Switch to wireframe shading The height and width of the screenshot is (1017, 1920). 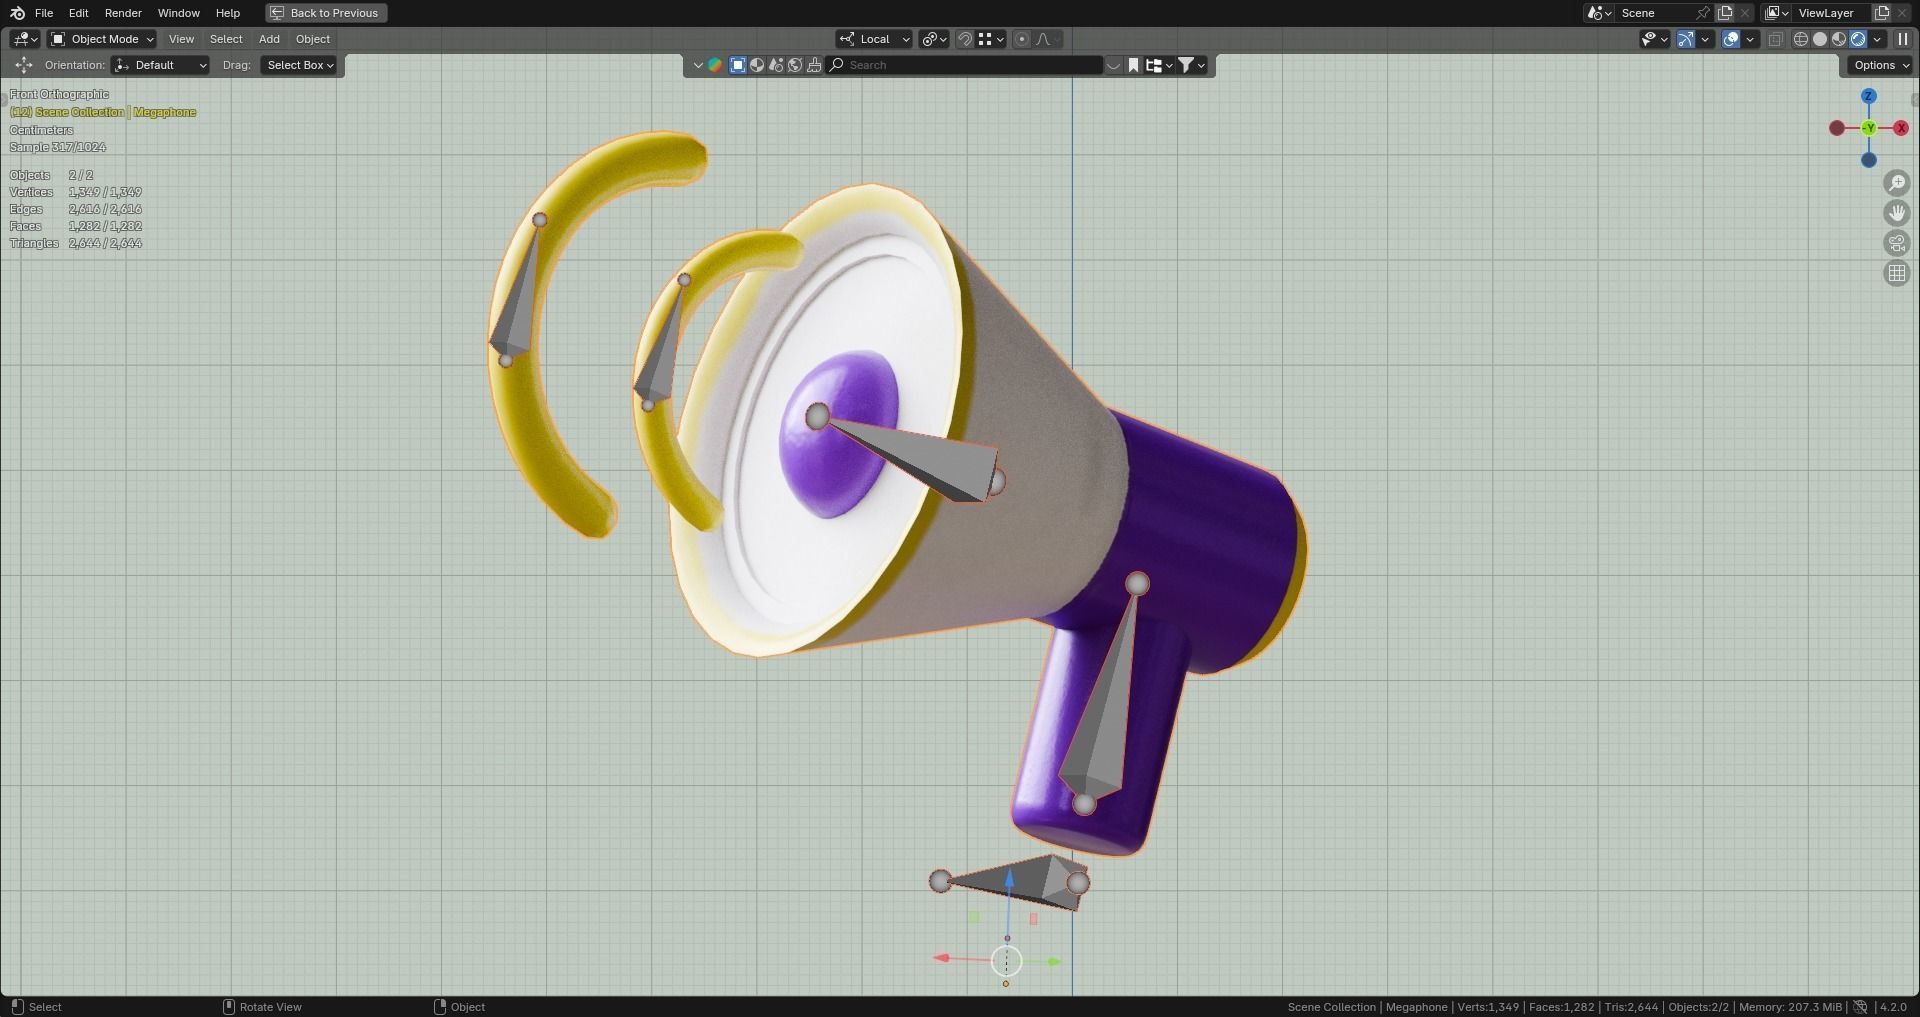(1801, 39)
